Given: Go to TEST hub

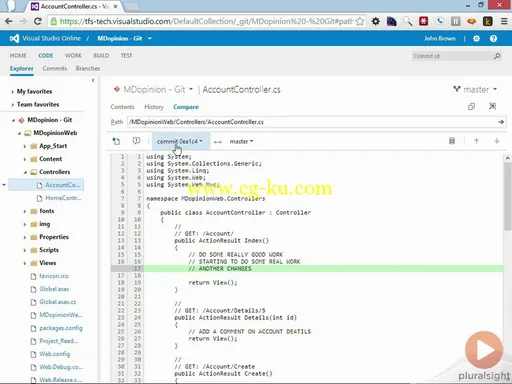Looking at the screenshot, I should coord(126,55).
